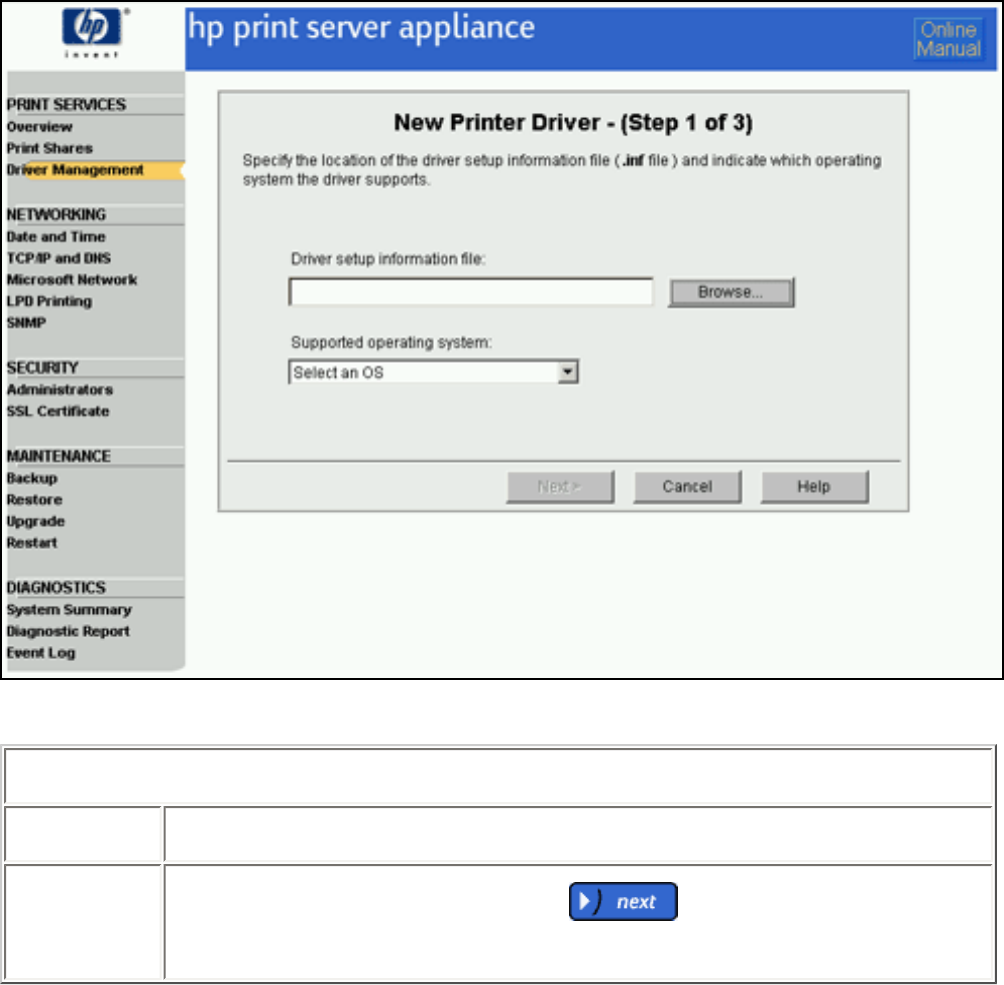Go to Print Shares
The height and width of the screenshot is (985, 1004).
[50, 148]
